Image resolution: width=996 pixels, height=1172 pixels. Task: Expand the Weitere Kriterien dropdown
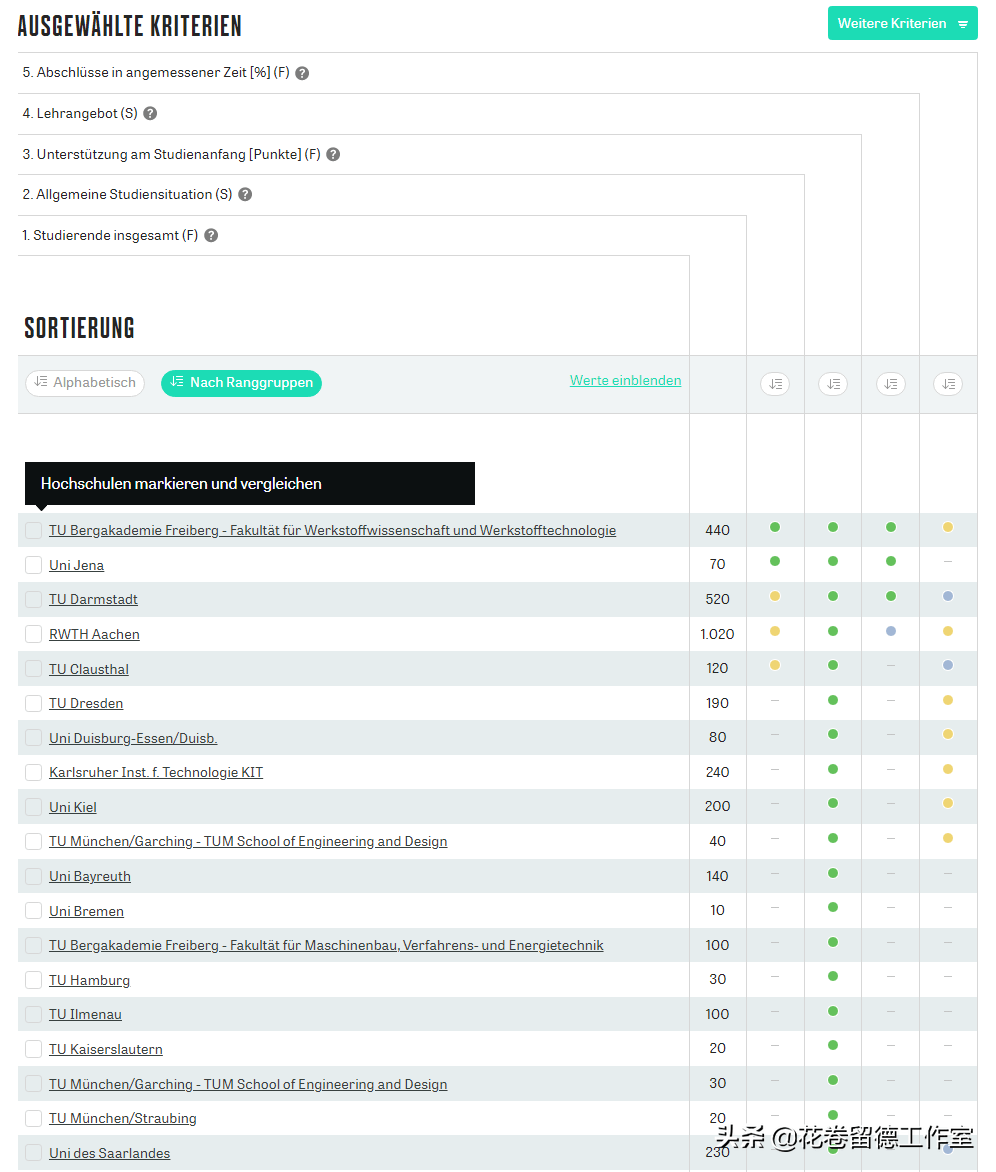point(903,23)
